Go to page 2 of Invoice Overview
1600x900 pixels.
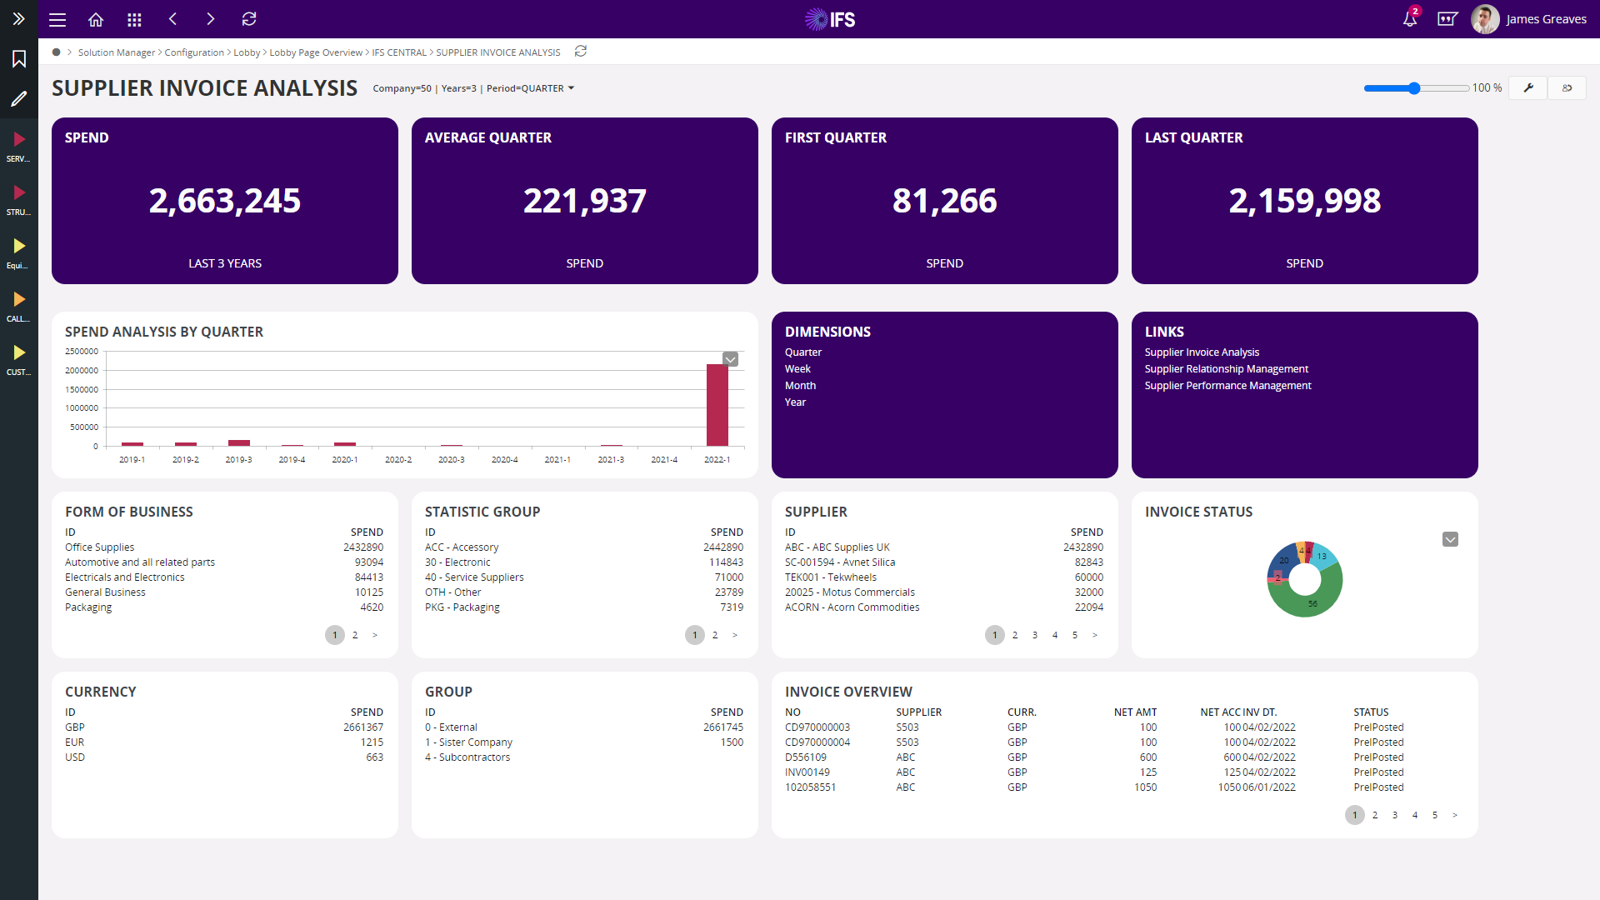(x=1375, y=815)
